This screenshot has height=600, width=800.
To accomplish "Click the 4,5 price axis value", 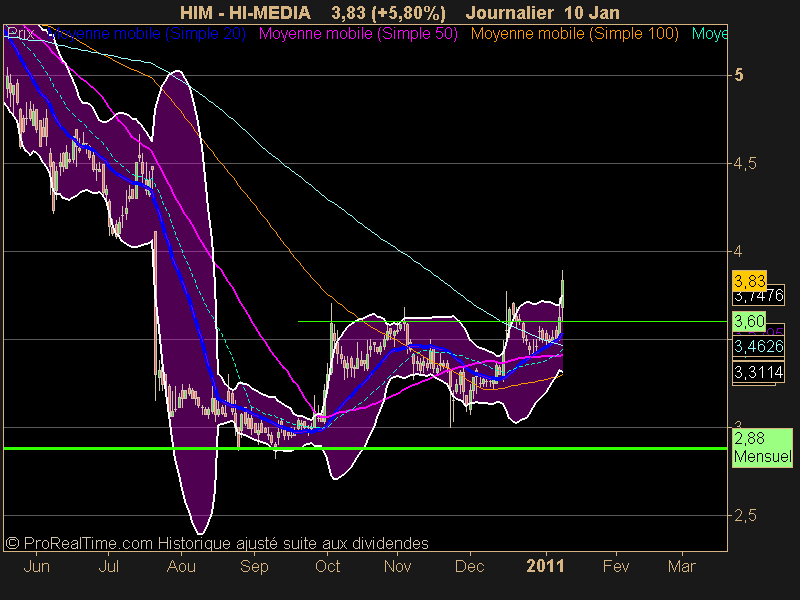I will point(745,164).
